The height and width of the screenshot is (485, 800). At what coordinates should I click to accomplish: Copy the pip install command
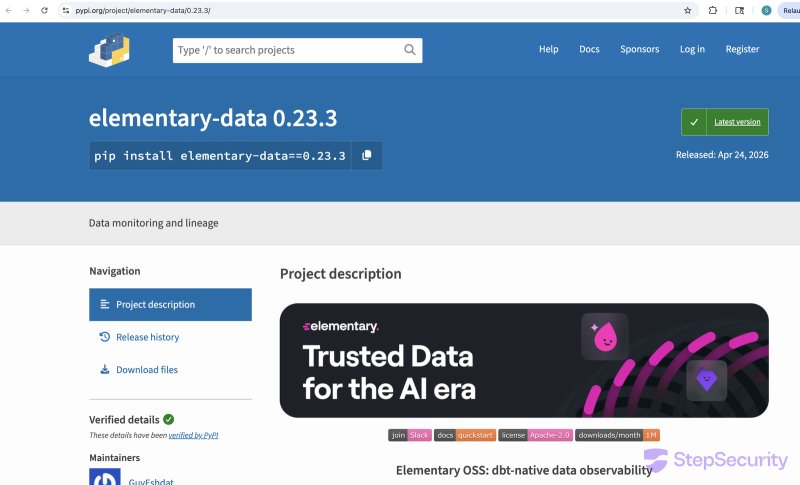pos(367,155)
